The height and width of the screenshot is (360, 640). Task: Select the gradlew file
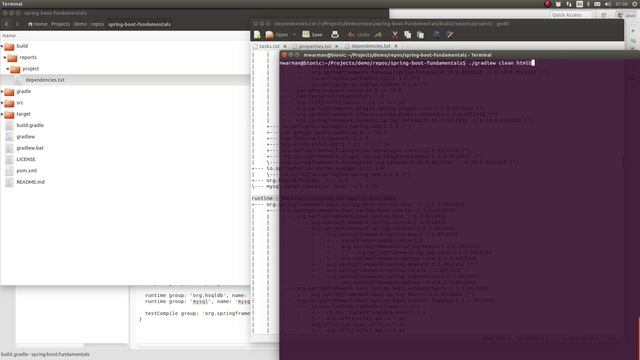coord(25,137)
